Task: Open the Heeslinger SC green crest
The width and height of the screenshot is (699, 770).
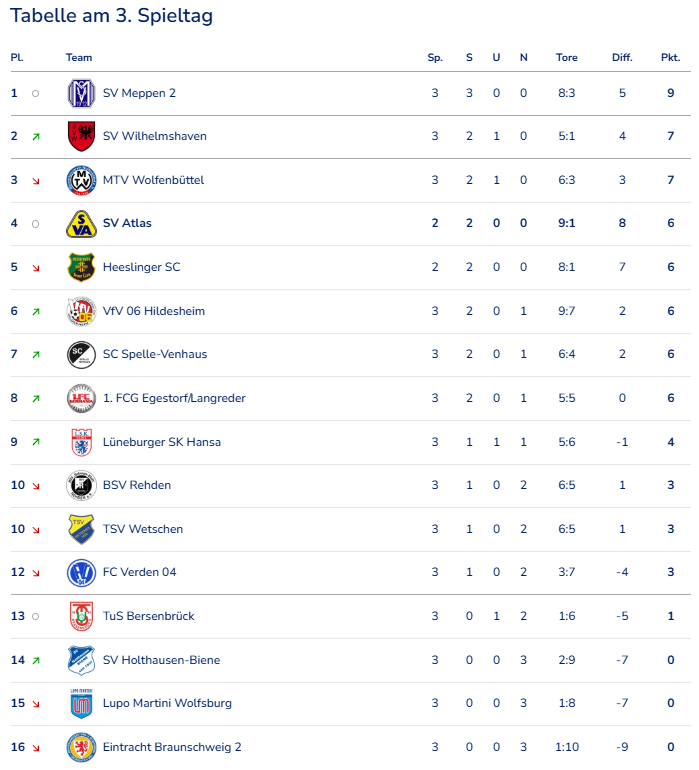Action: click(x=81, y=268)
